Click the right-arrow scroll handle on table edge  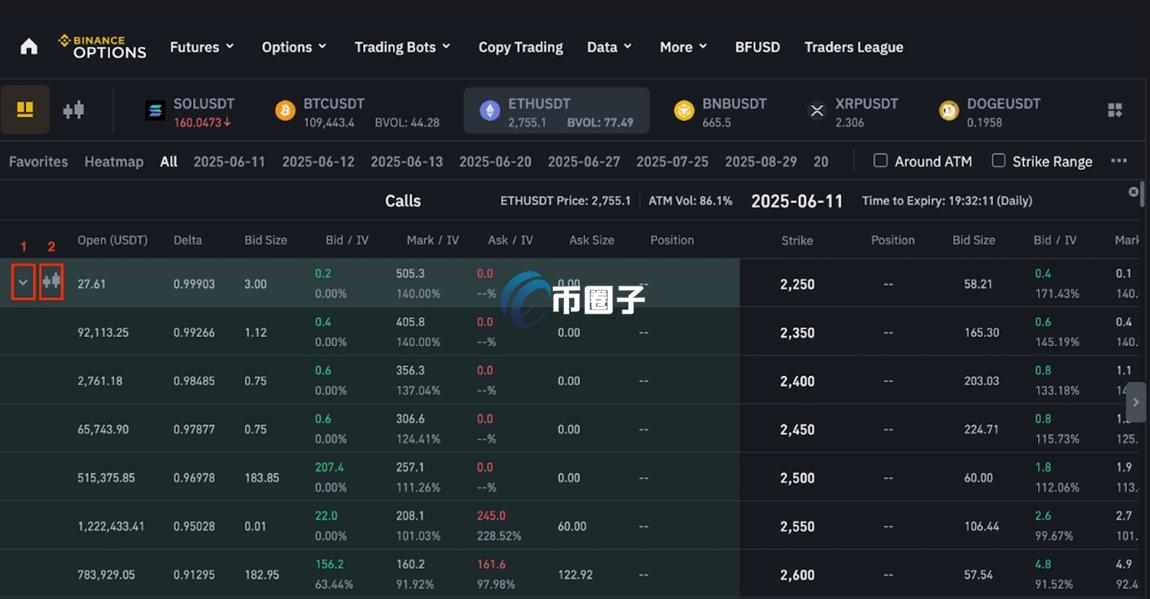click(x=1136, y=402)
